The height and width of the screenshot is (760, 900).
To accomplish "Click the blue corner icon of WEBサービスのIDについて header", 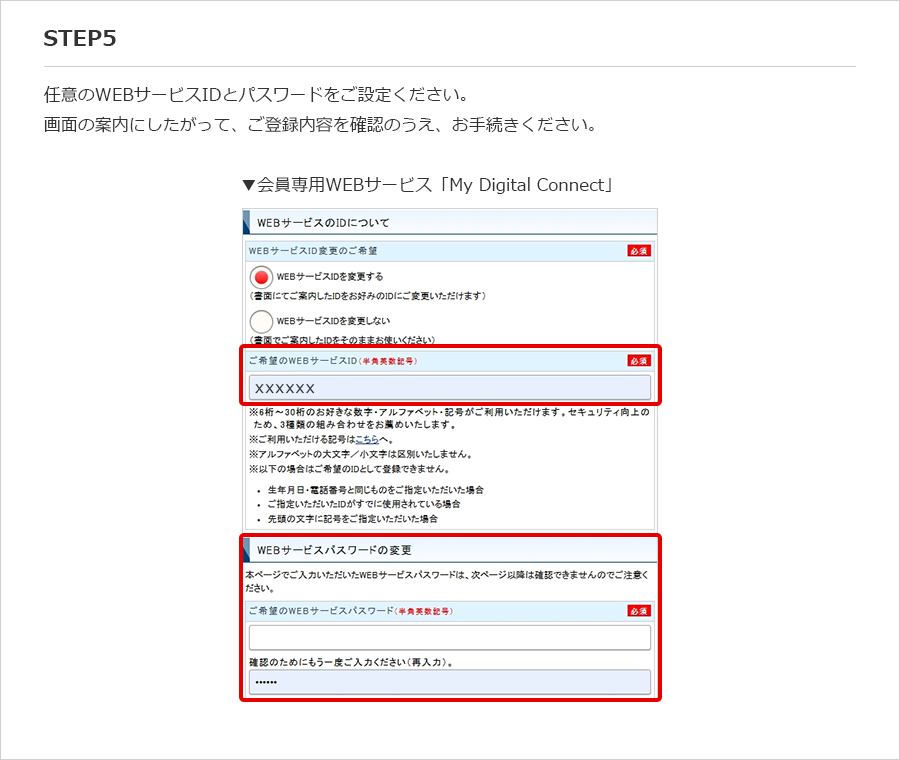I will point(247,220).
